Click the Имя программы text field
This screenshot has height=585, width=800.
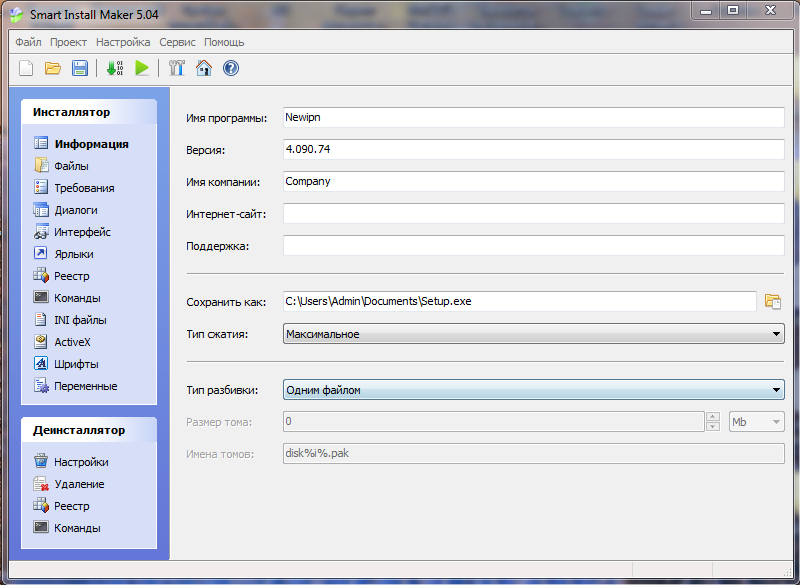[533, 118]
